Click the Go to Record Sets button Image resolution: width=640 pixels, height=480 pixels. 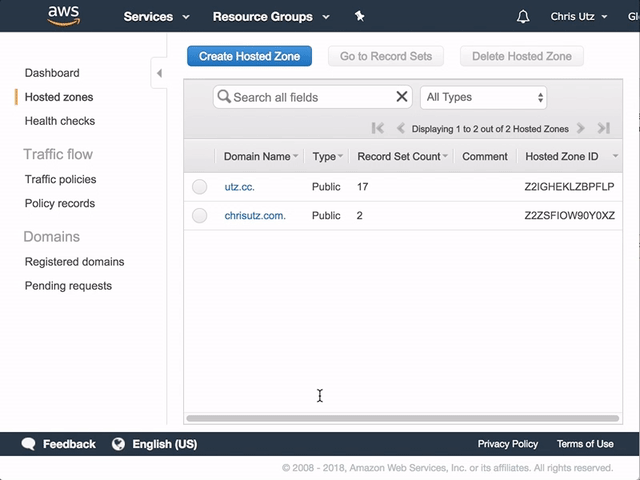[x=386, y=56]
